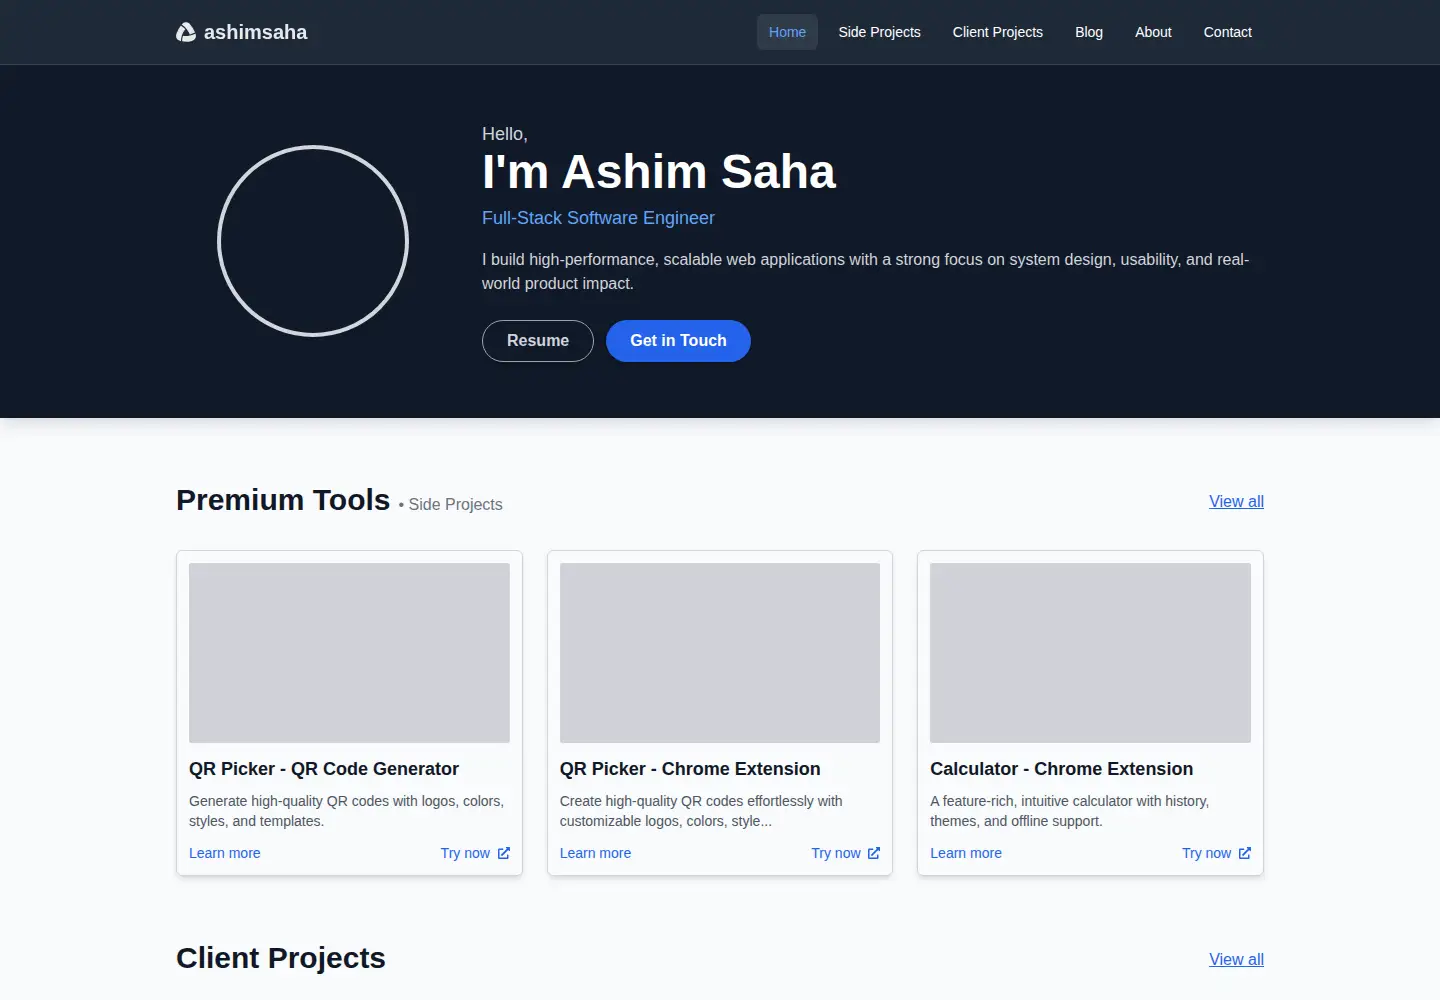Click the circular profile photo placeholder
The height and width of the screenshot is (1000, 1440).
pos(313,241)
